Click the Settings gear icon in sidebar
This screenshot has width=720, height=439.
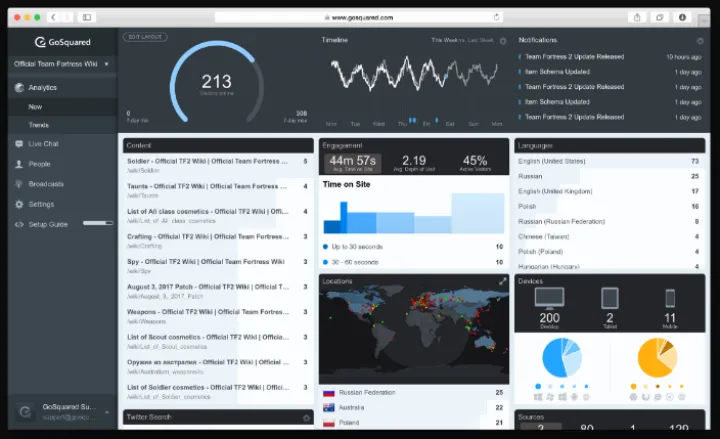tap(19, 204)
